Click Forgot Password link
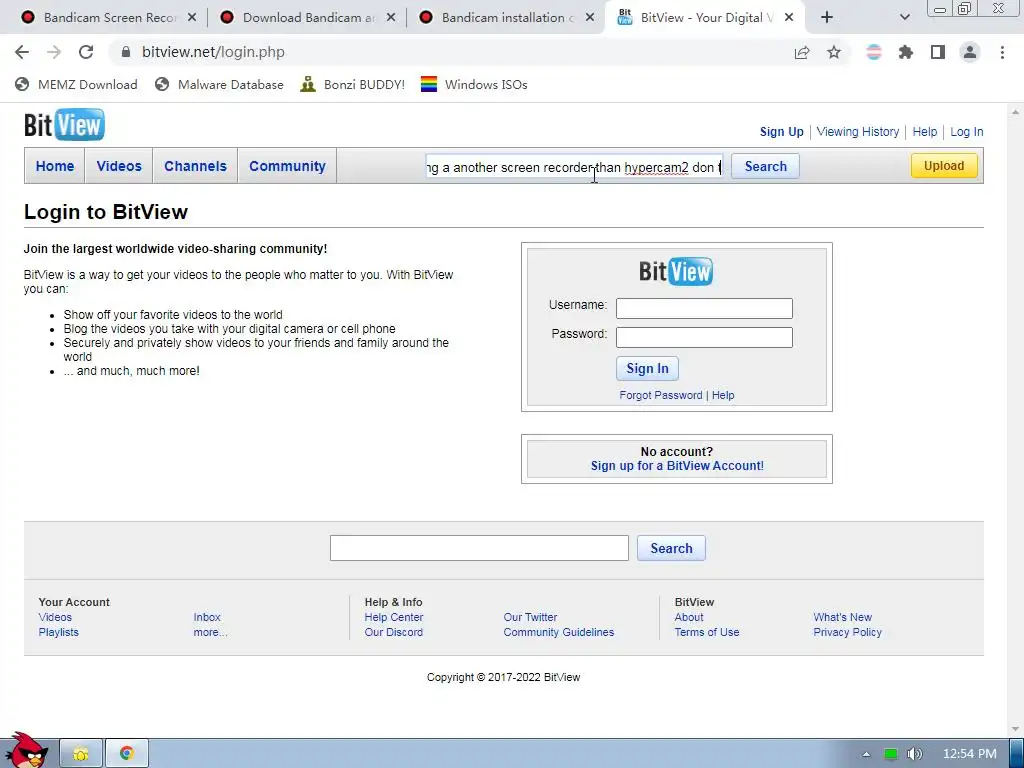1024x768 pixels. (661, 395)
